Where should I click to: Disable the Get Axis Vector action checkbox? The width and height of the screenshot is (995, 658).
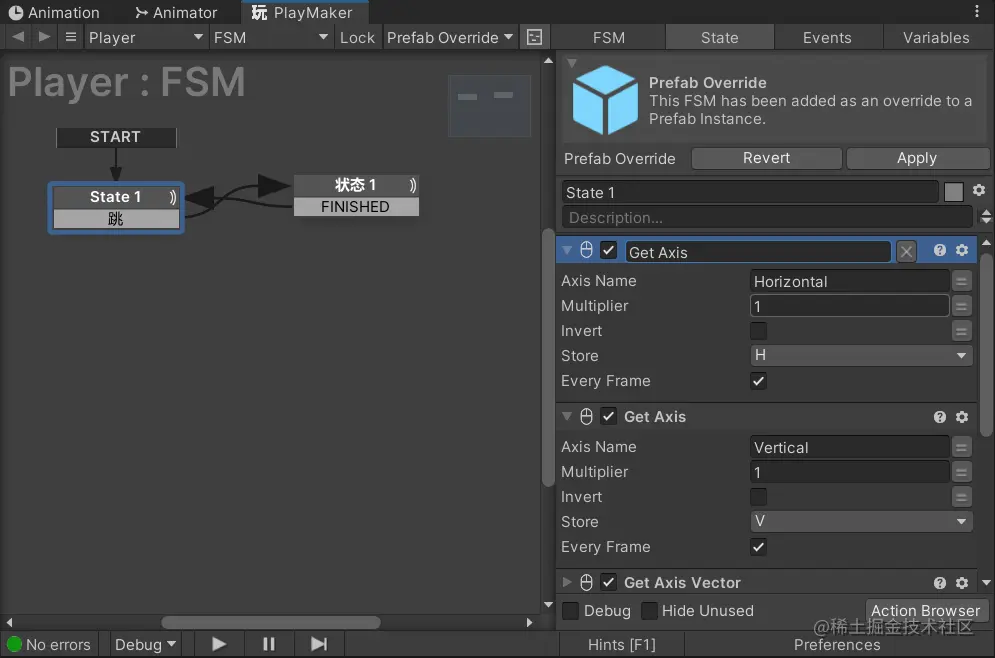[x=609, y=582]
